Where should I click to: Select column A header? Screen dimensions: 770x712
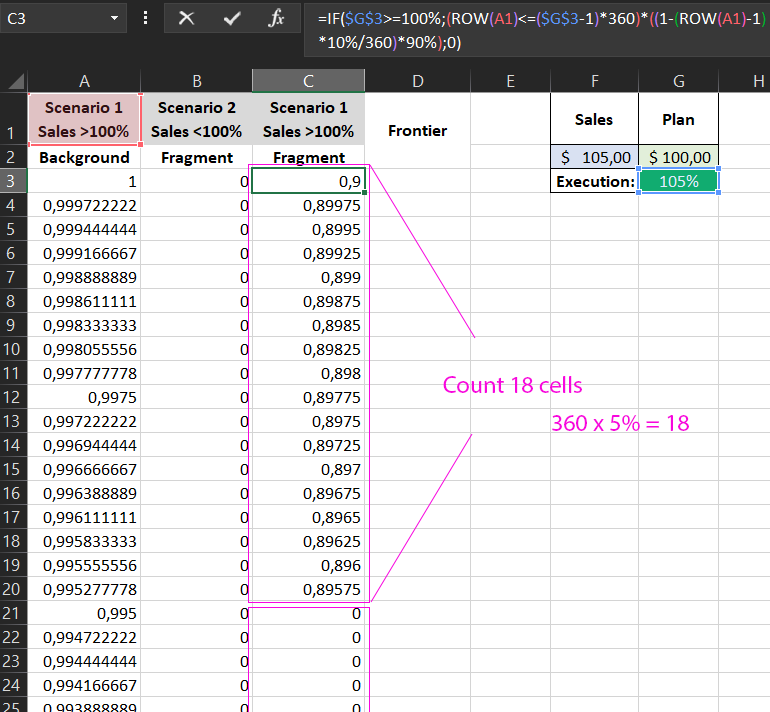coord(84,80)
